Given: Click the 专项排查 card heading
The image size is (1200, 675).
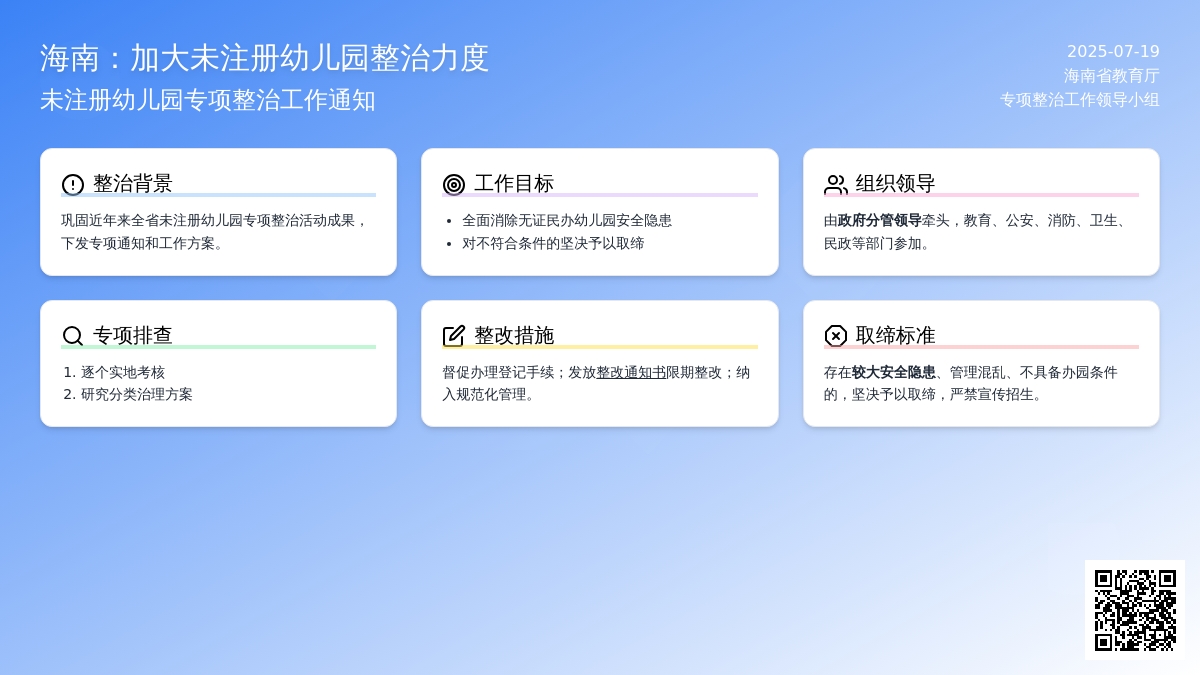Looking at the screenshot, I should [x=133, y=336].
